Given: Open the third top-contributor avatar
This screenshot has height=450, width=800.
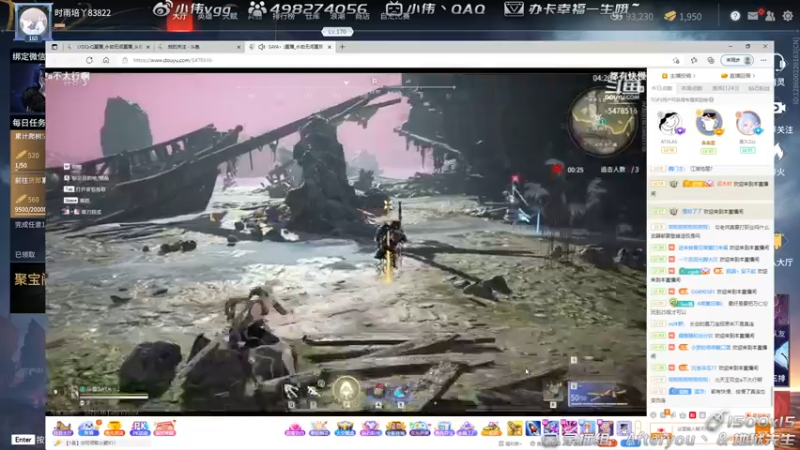Looking at the screenshot, I should [x=748, y=123].
